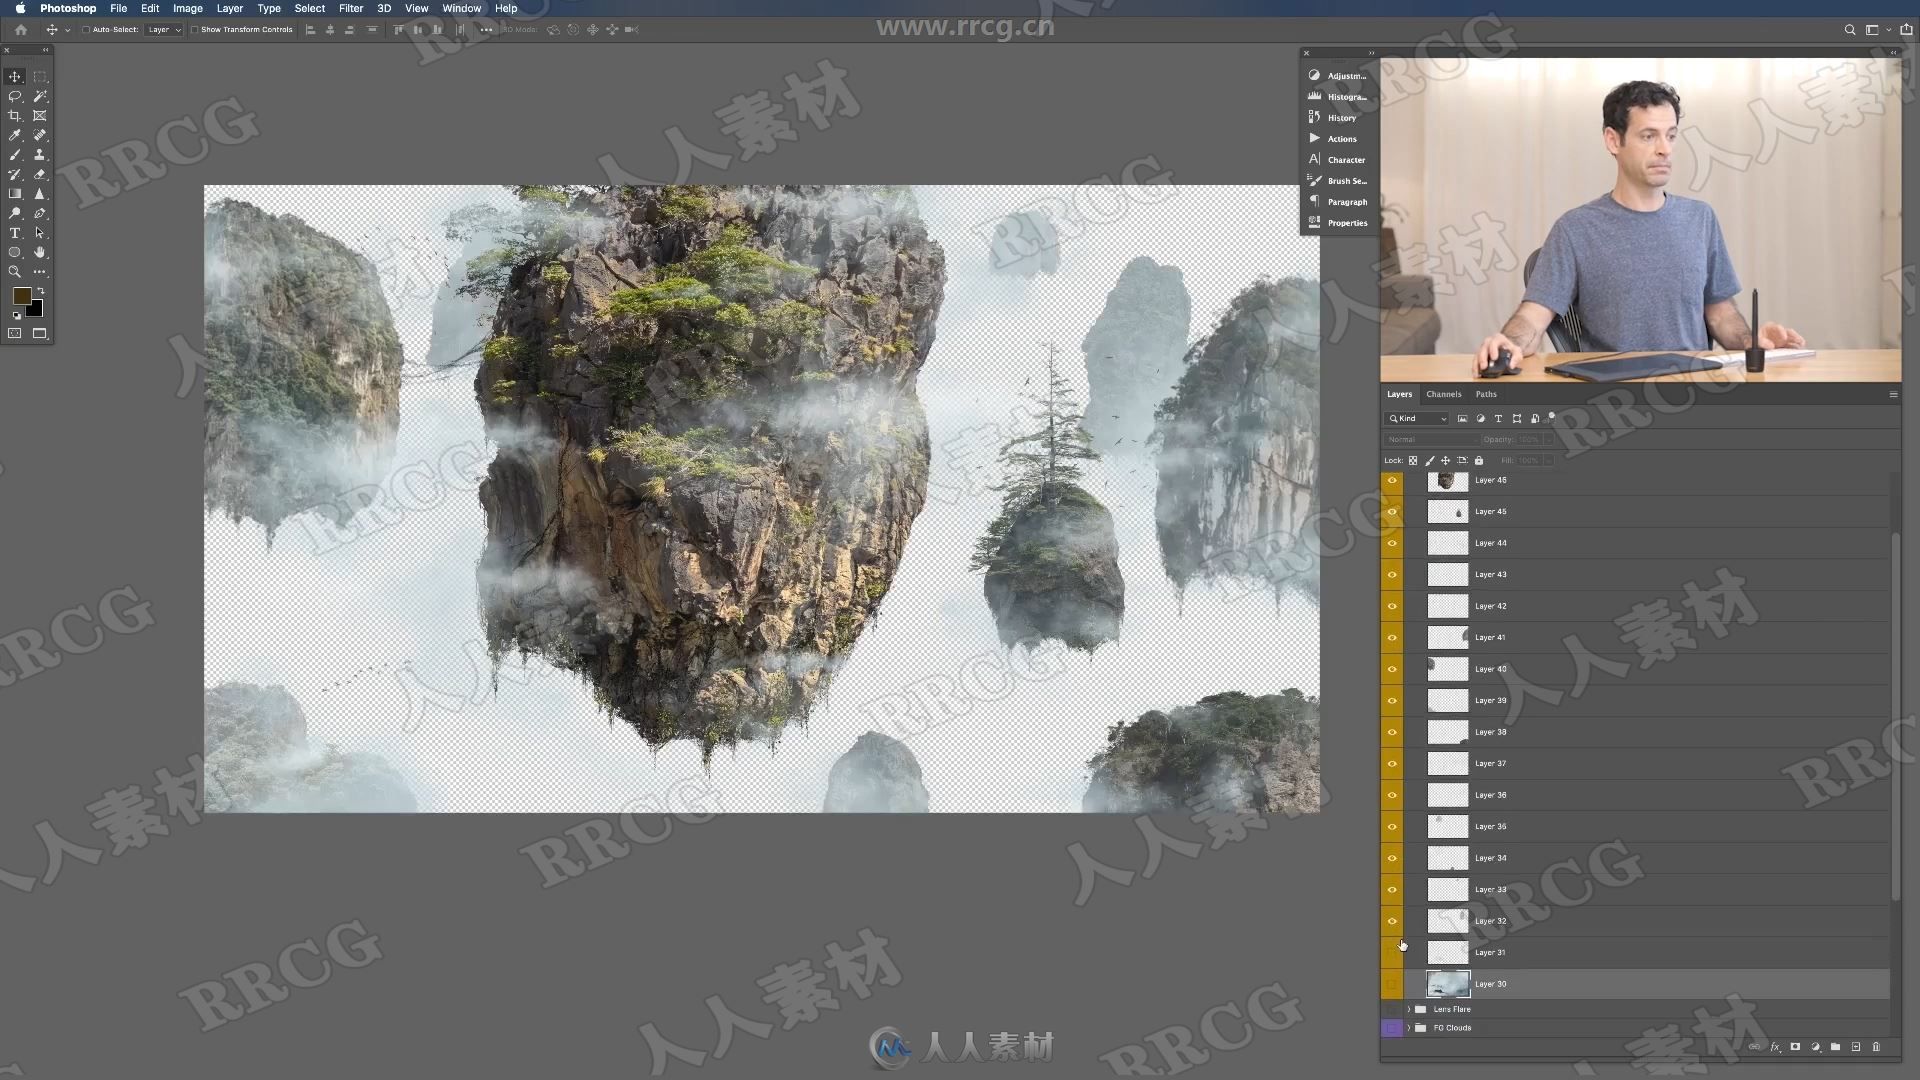Select the Hand tool
This screenshot has height=1080, width=1920.
[40, 252]
